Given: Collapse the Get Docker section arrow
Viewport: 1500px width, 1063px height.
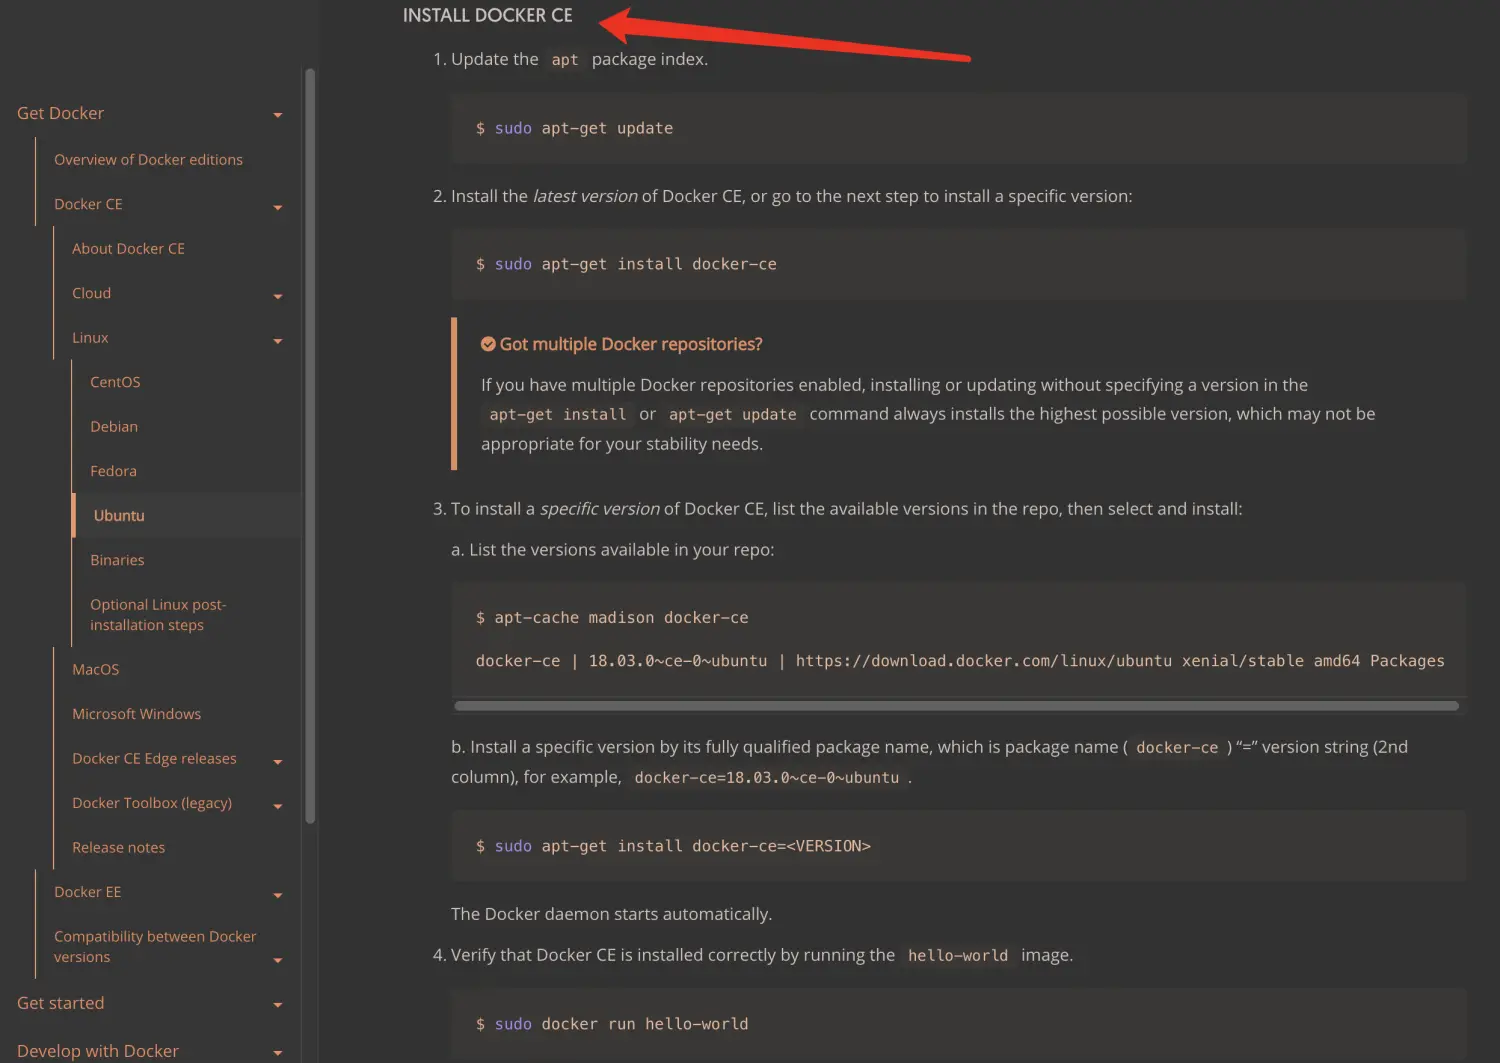Looking at the screenshot, I should point(278,116).
